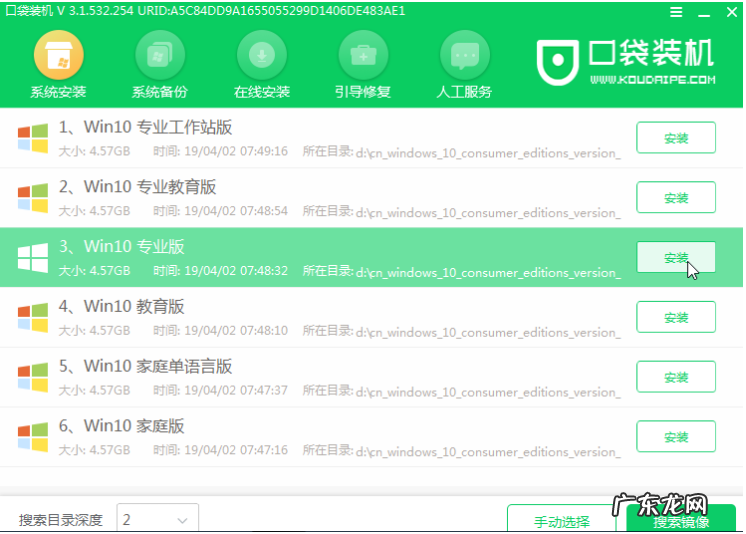Image resolution: width=746 pixels, height=534 pixels.
Task: Click the version title text in title bar
Action: coord(205,10)
